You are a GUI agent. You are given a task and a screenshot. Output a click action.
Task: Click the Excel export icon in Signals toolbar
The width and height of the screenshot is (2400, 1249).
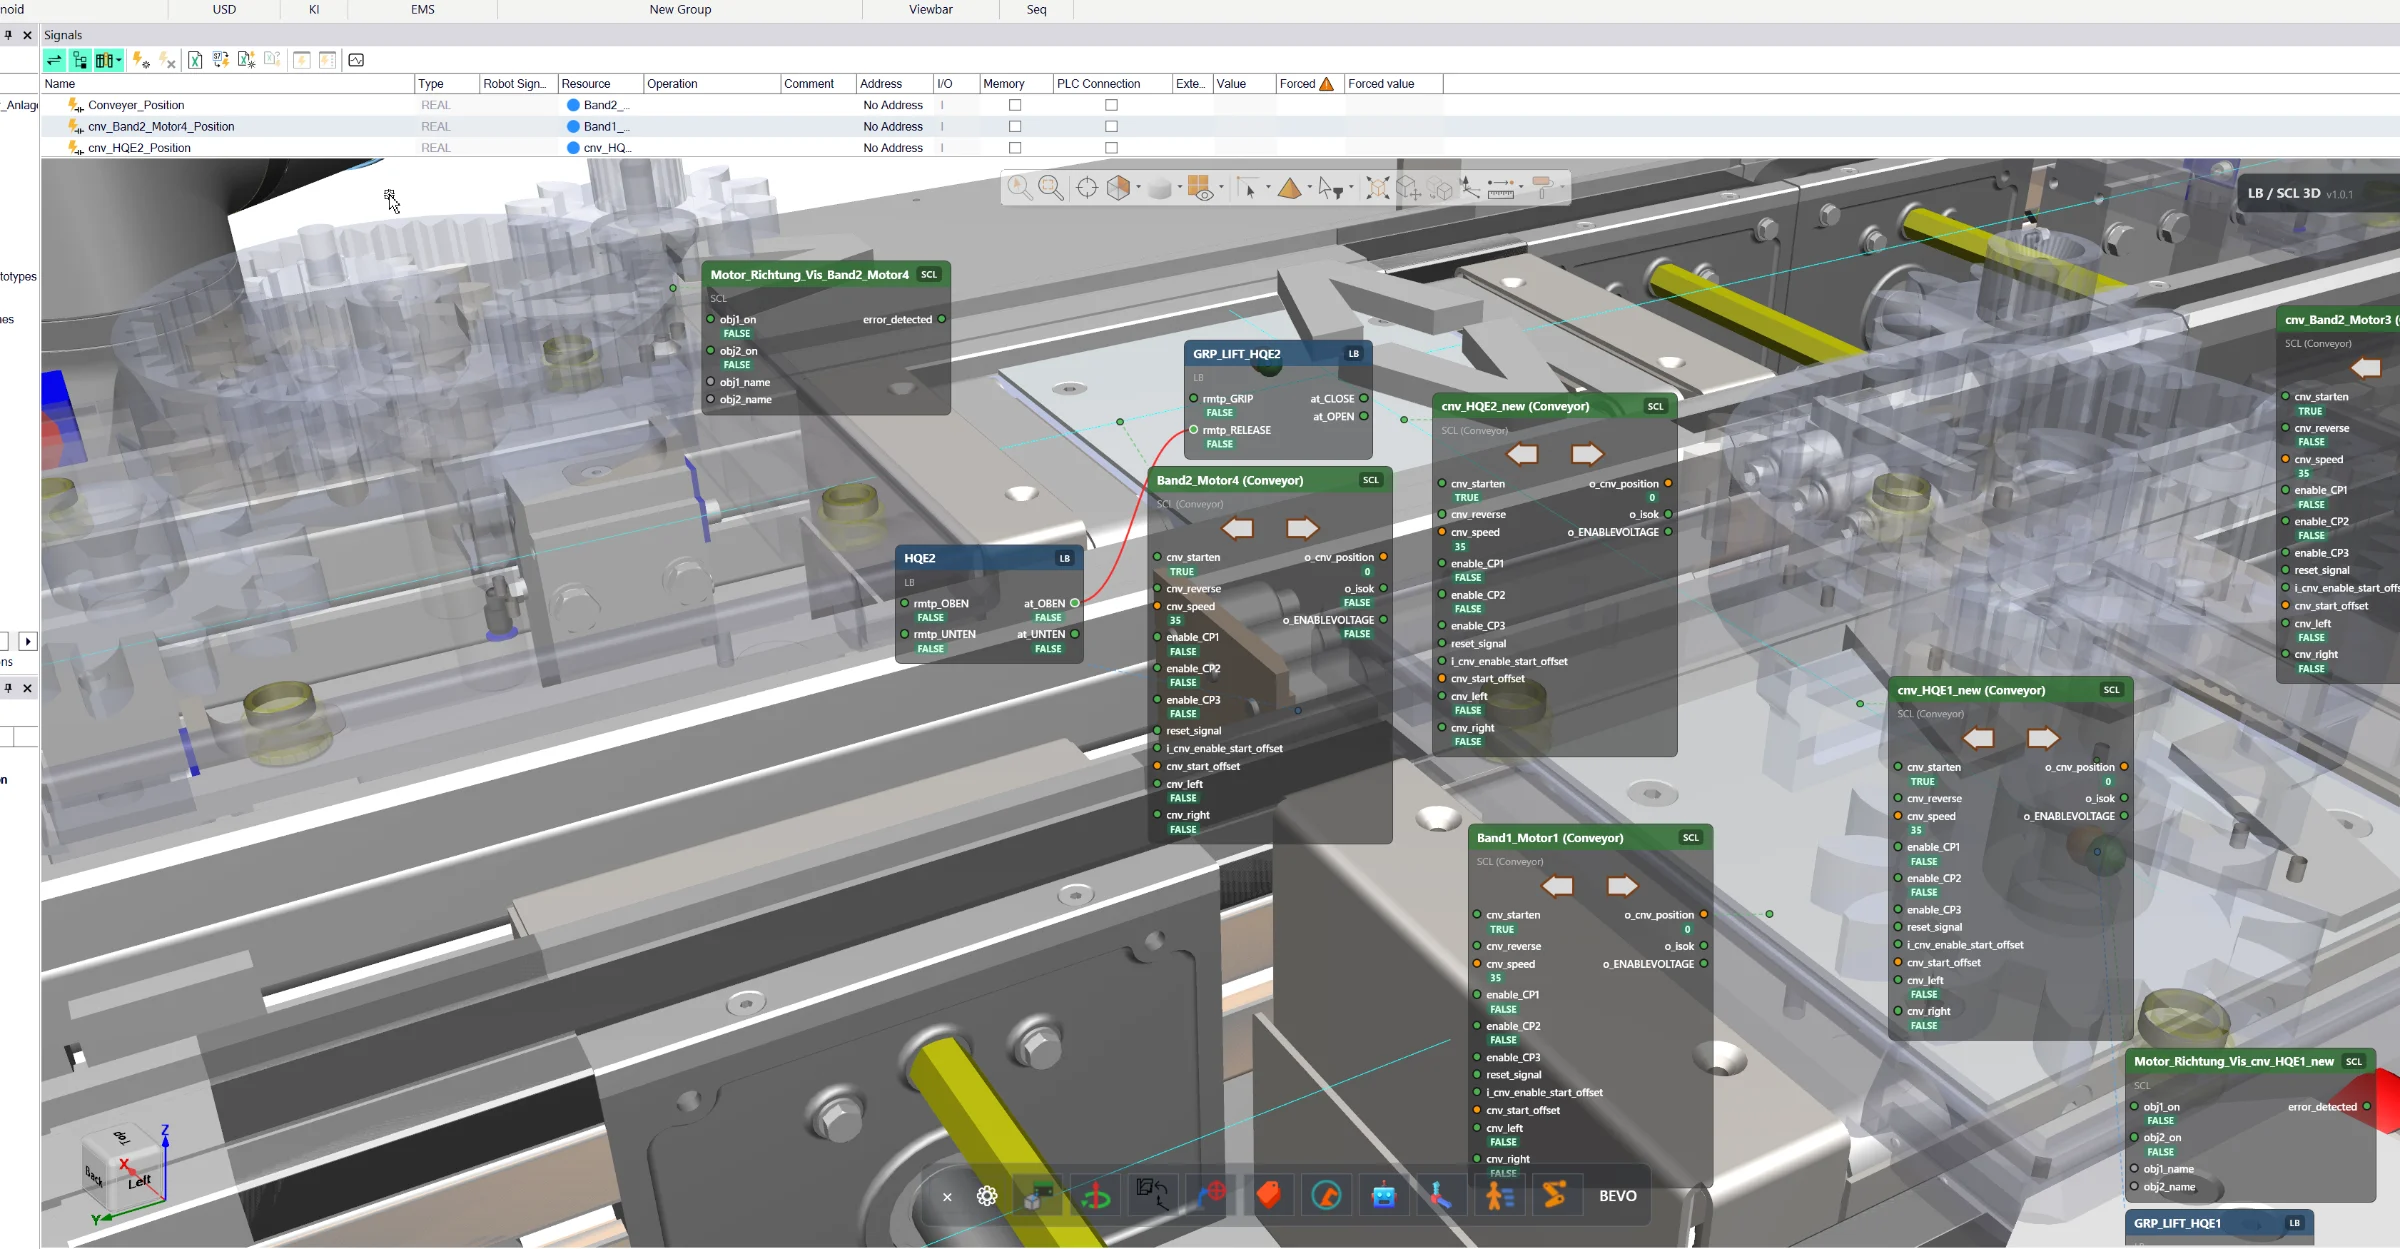click(x=195, y=60)
